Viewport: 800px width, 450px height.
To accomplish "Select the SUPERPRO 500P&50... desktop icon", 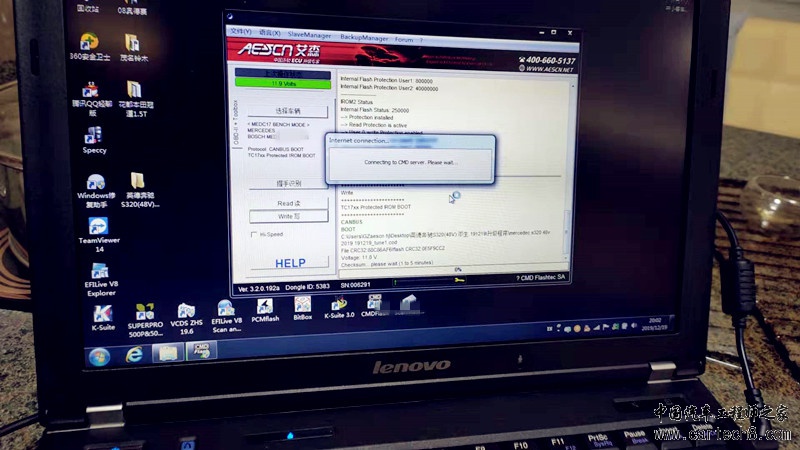I will (145, 320).
